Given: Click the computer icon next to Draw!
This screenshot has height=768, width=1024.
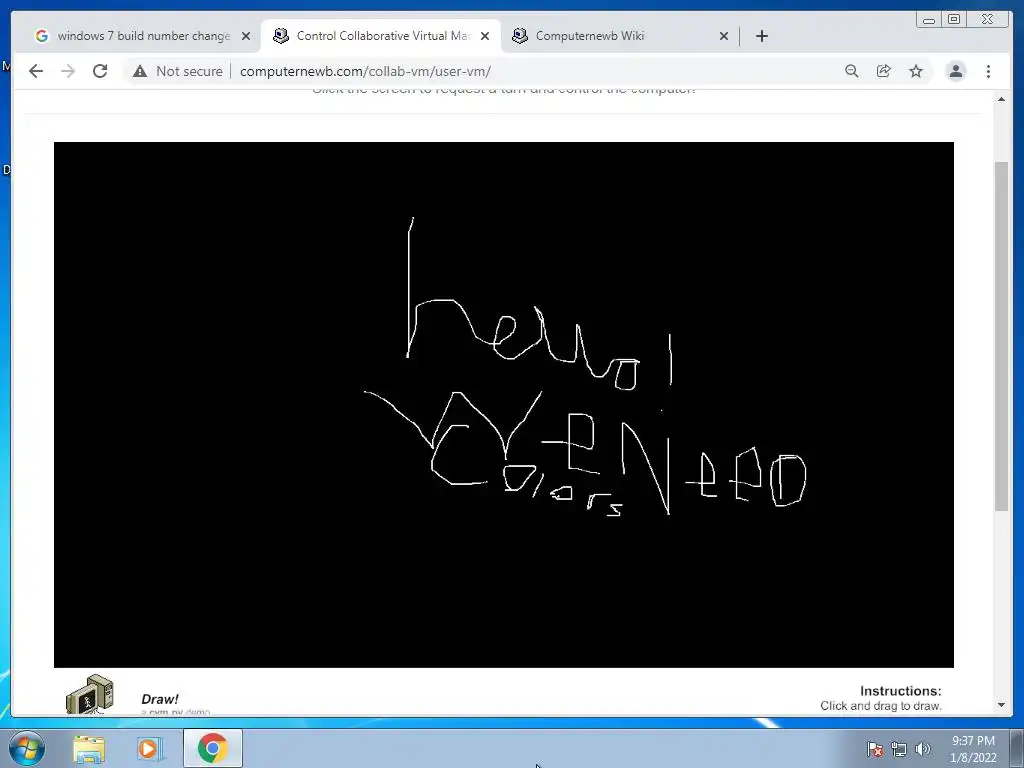Looking at the screenshot, I should tap(89, 695).
